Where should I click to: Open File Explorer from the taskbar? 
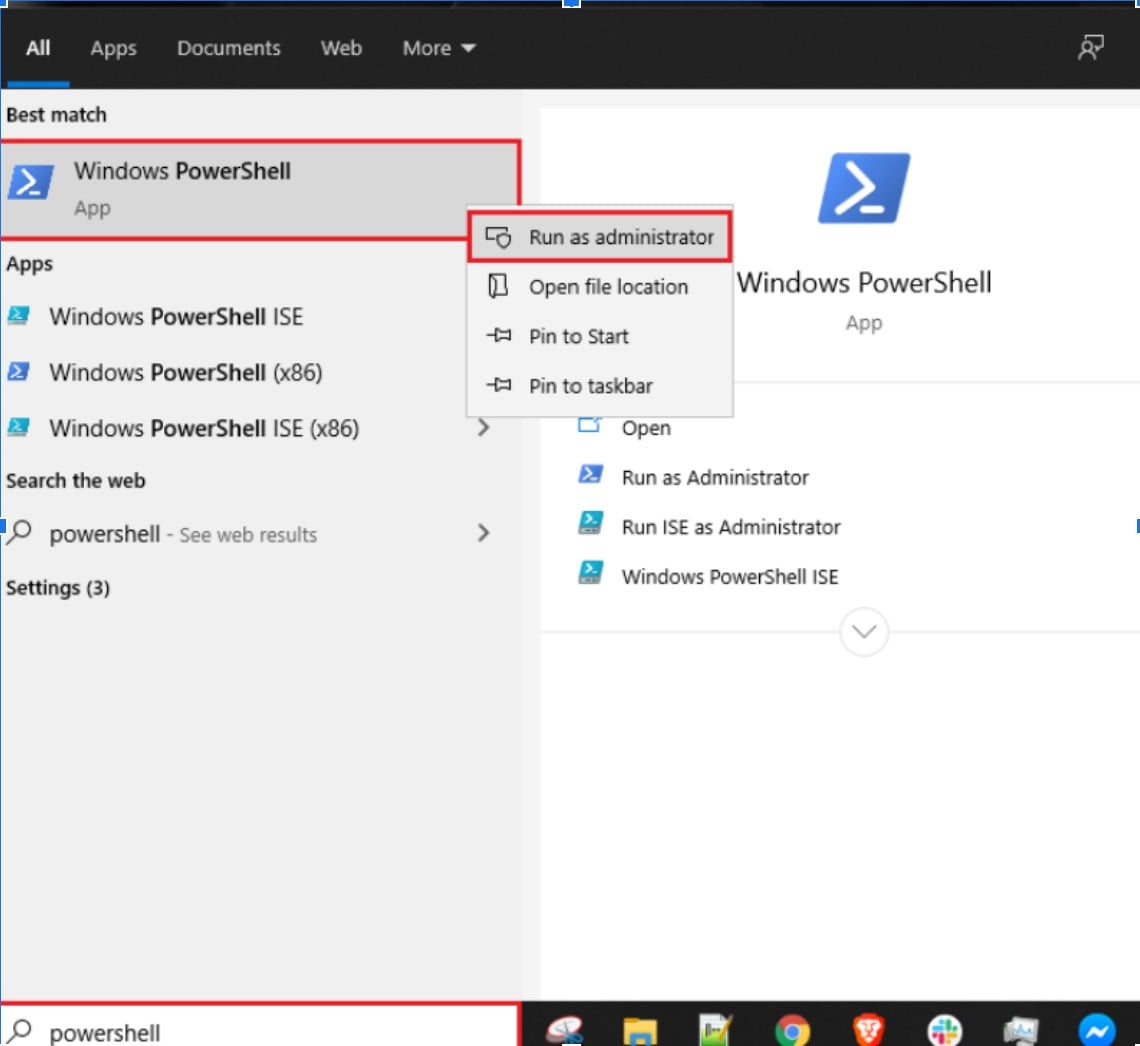640,1030
